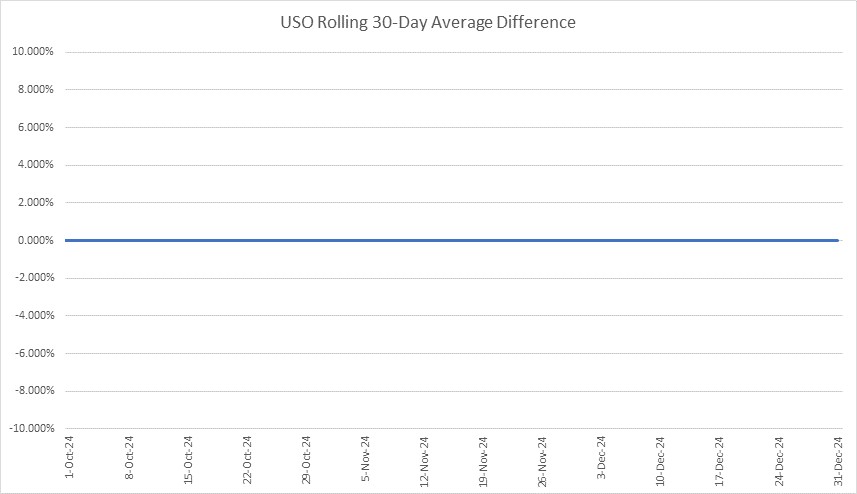Select the 17-Dec-24 x-axis date
Viewport: 857px width, 494px height.
[x=720, y=462]
